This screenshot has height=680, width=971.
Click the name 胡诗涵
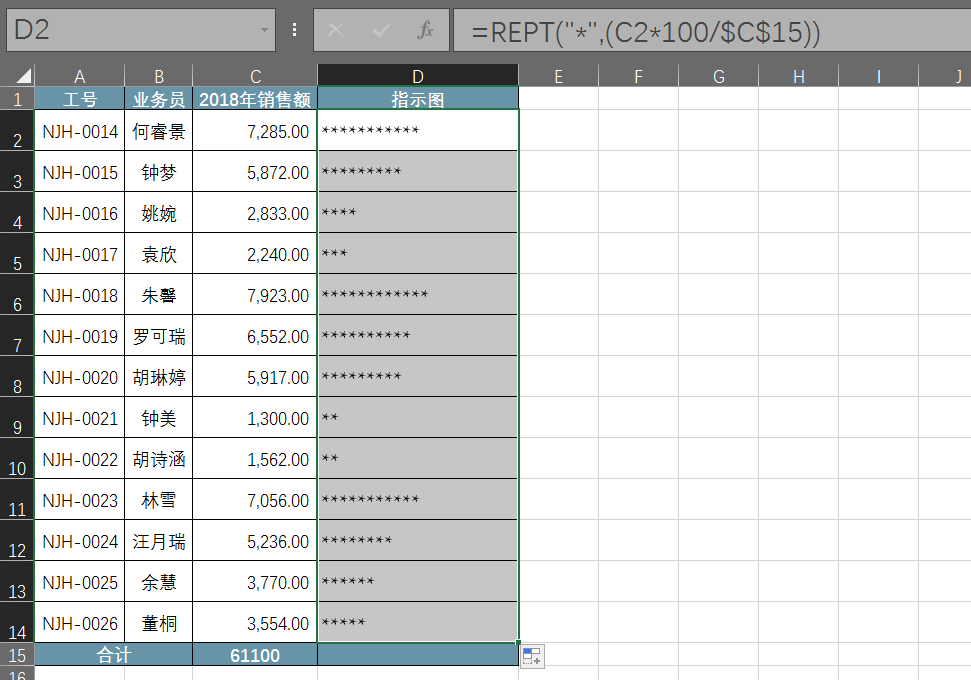(159, 458)
